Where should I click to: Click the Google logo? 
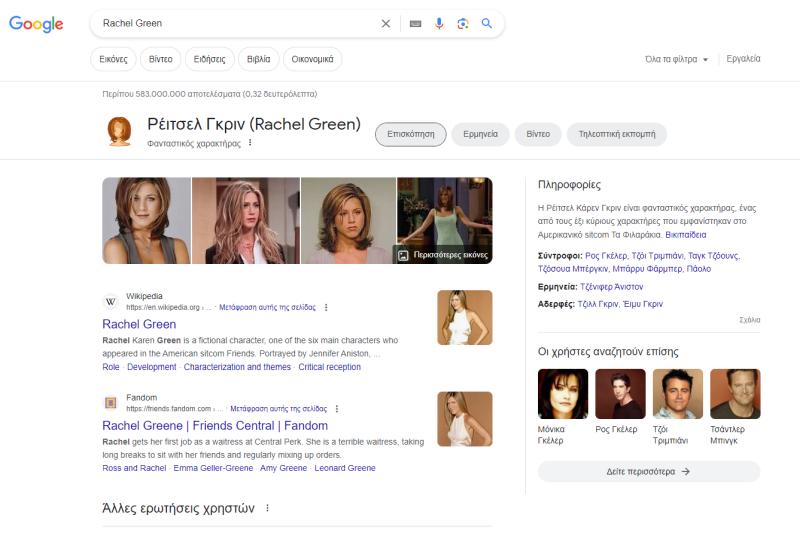coord(36,24)
